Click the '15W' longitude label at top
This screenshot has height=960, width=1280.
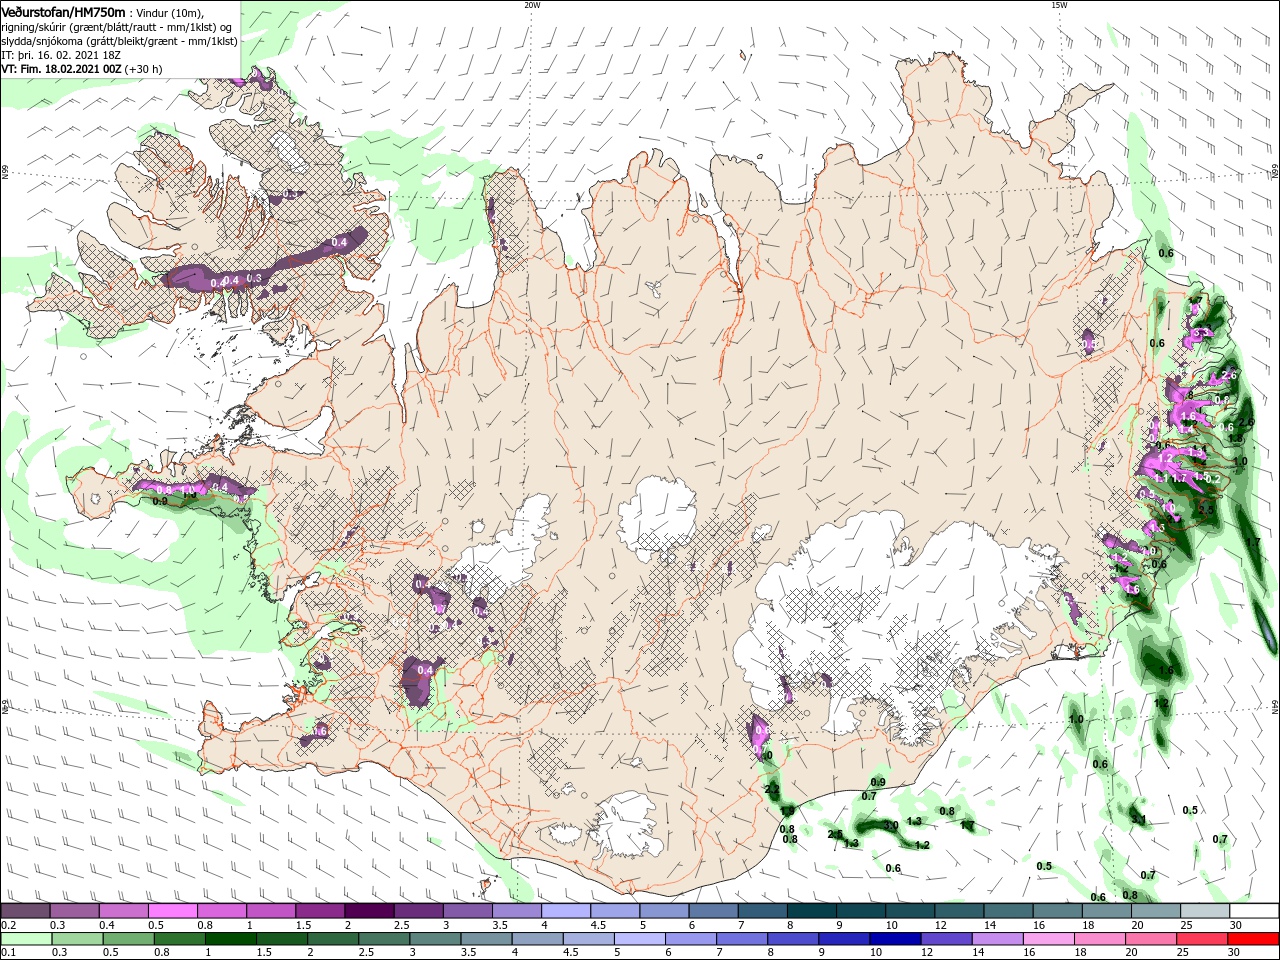1059,5
